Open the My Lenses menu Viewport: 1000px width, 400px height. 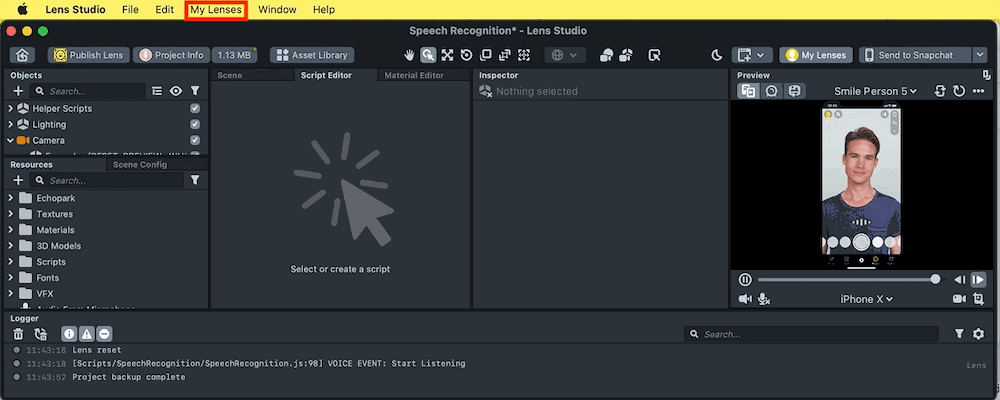216,9
